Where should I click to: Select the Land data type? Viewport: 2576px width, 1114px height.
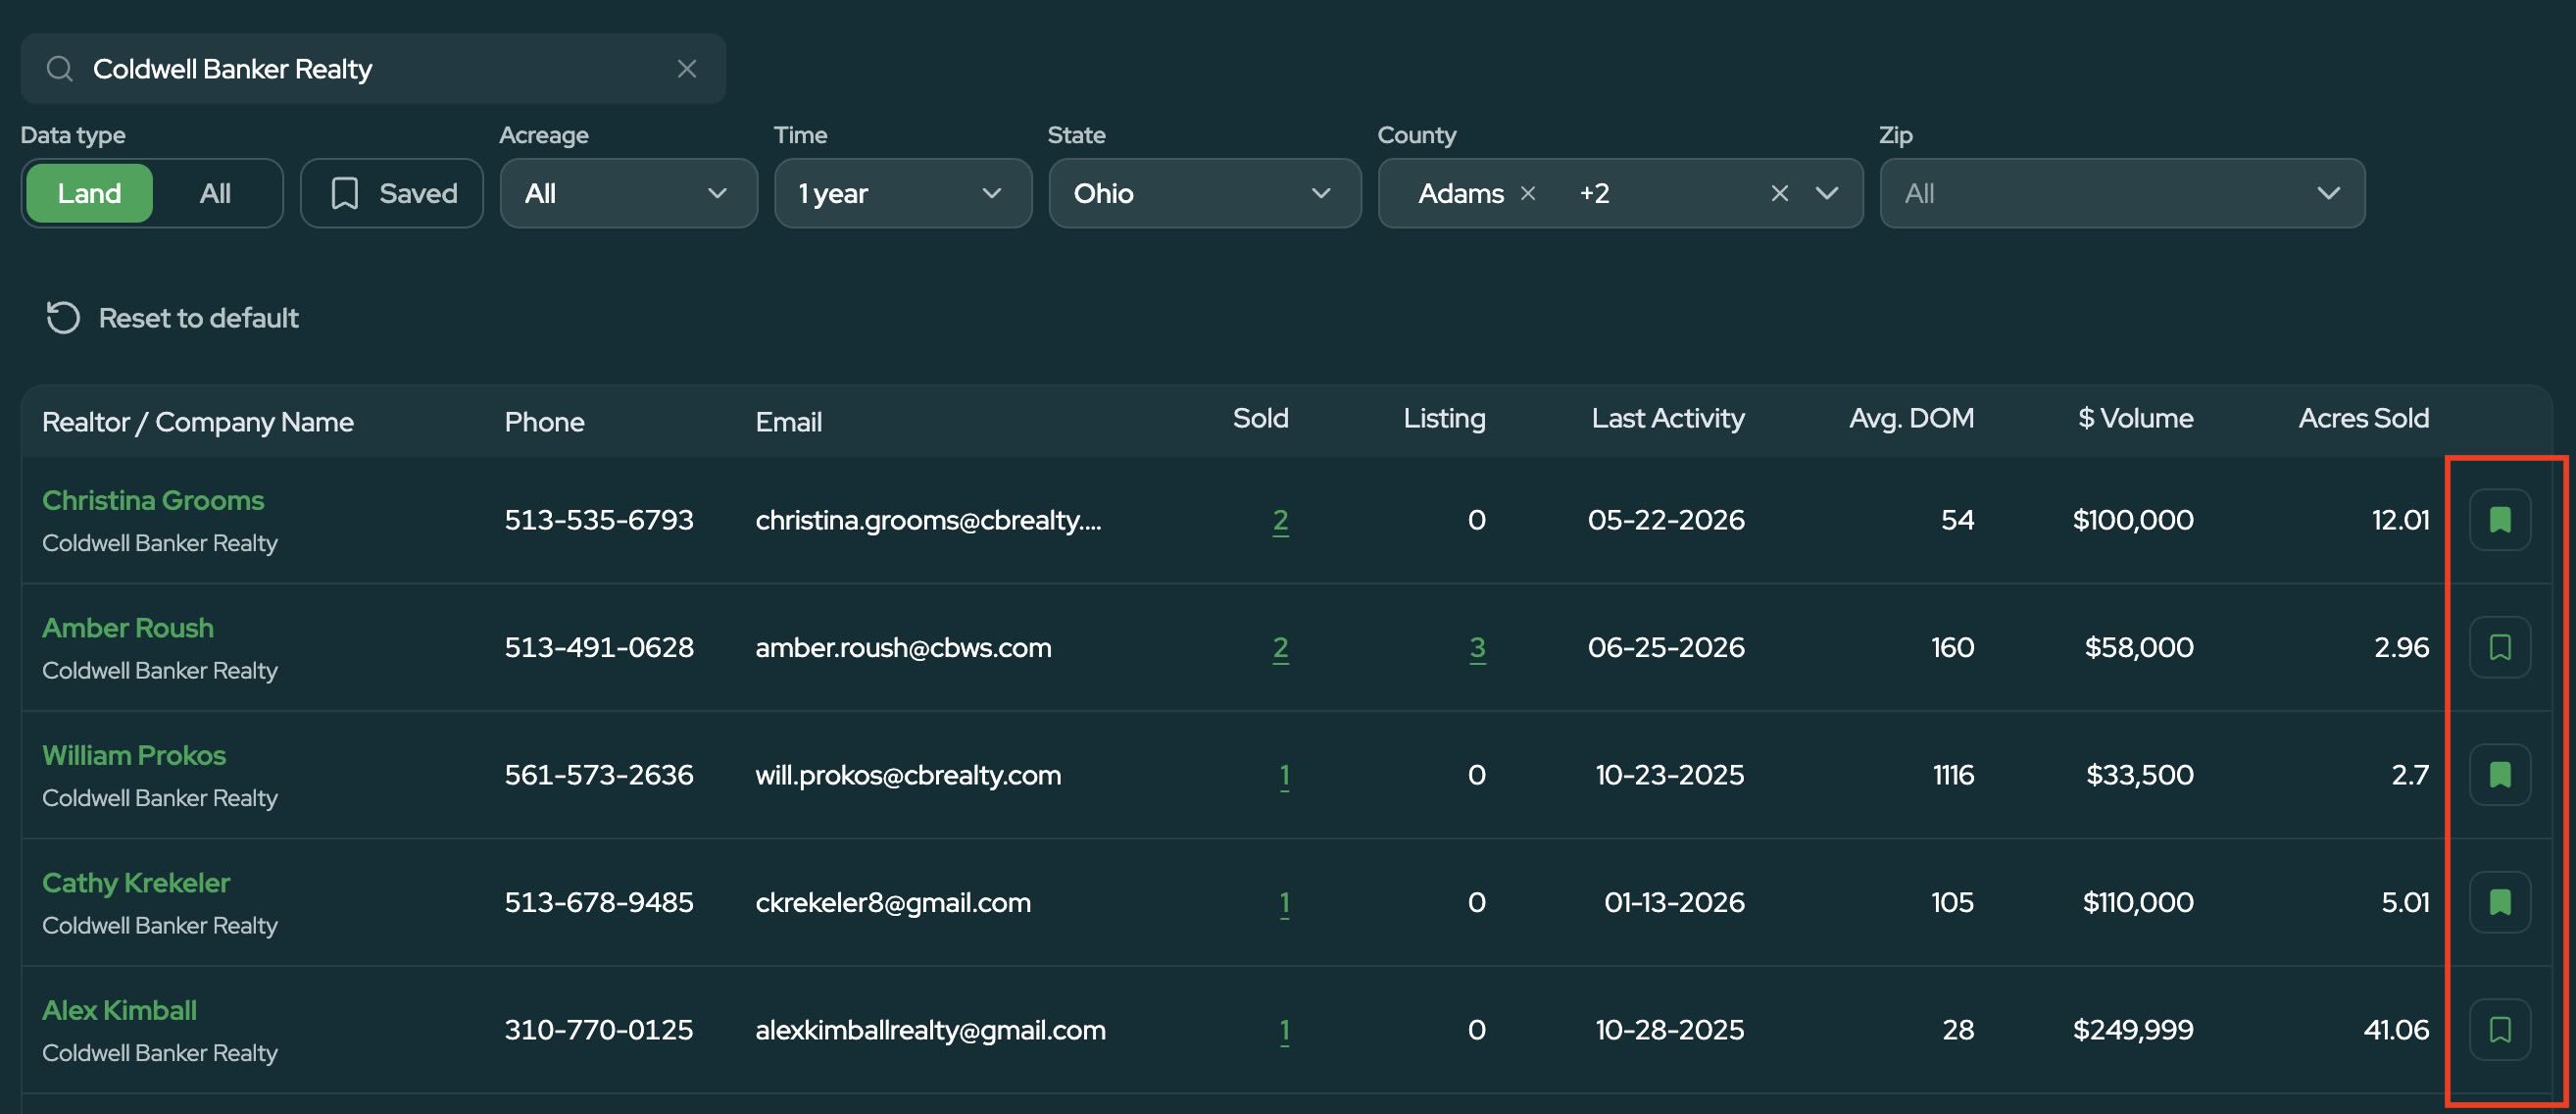pos(89,193)
